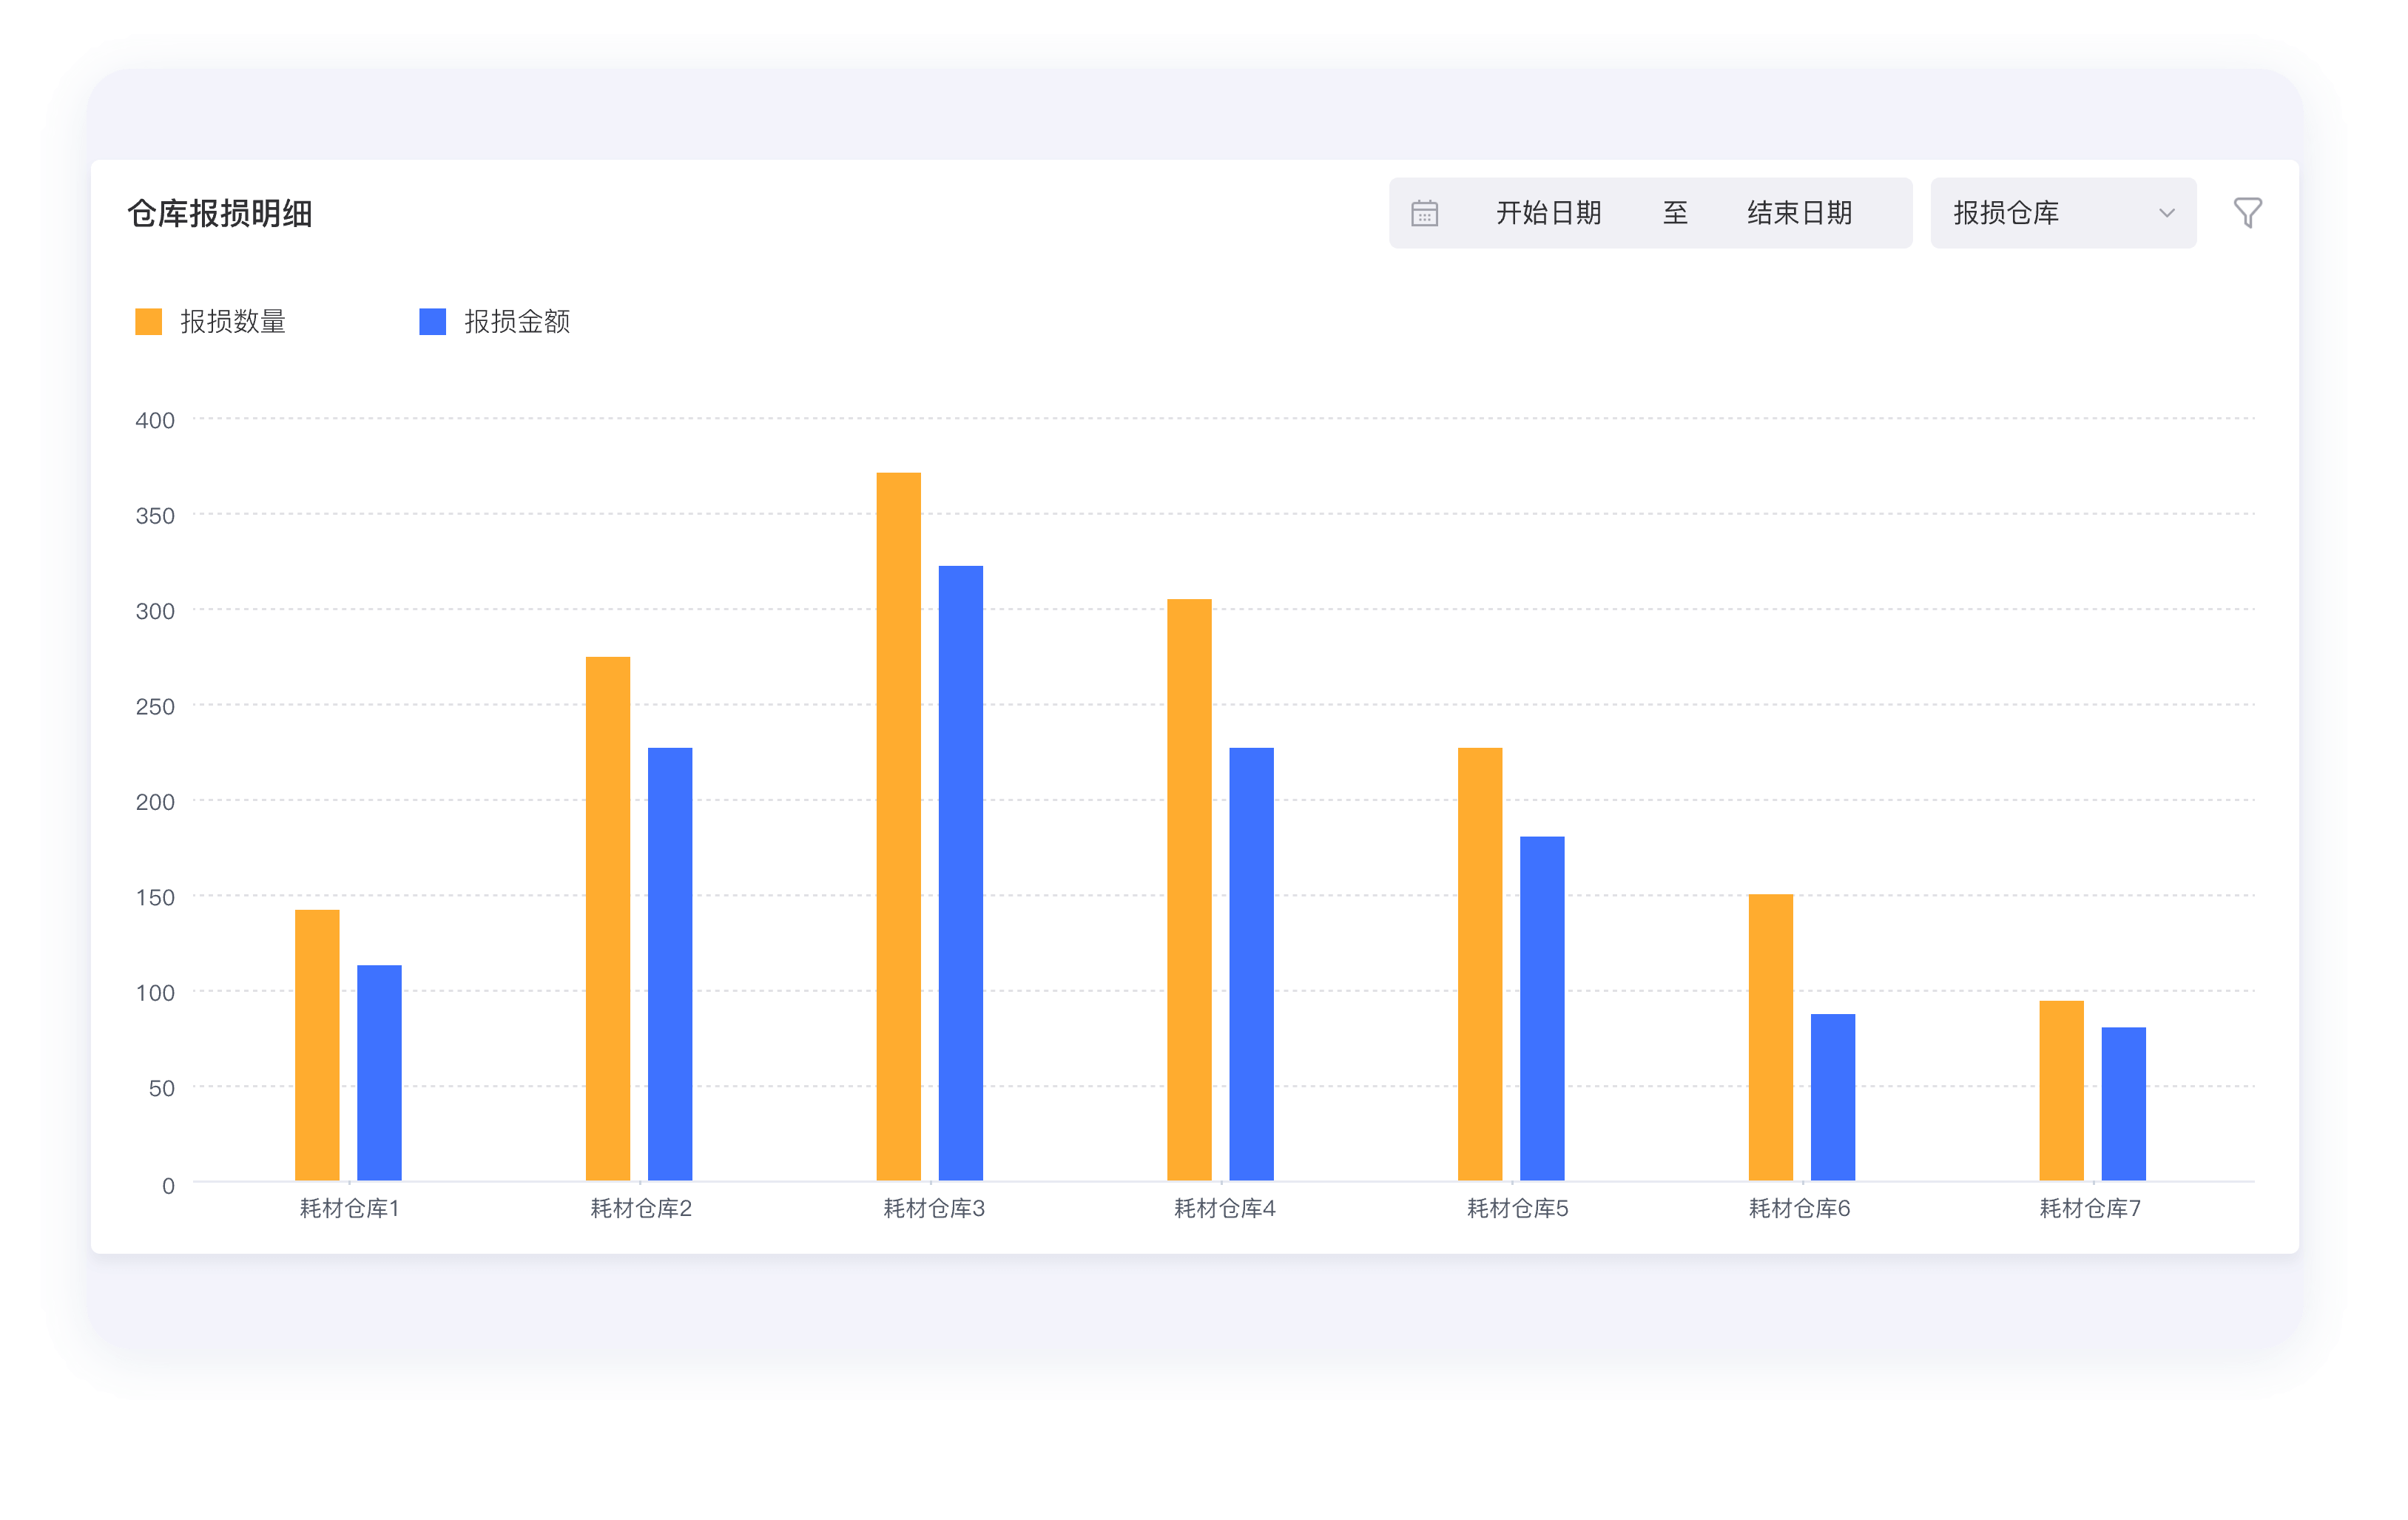This screenshot has width=2408, height=1520.
Task: Click the 350 y-axis value
Action: click(155, 516)
